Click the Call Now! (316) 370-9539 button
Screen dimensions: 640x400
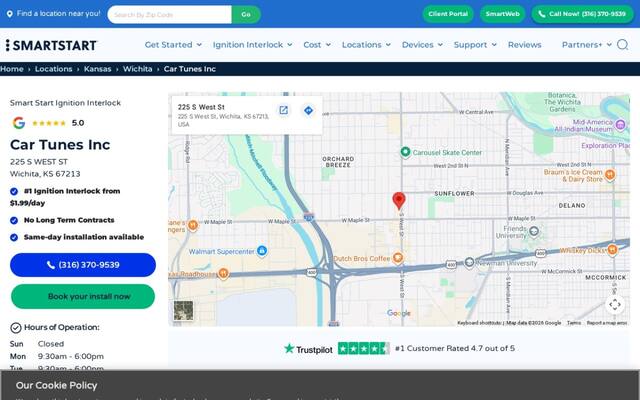click(582, 14)
